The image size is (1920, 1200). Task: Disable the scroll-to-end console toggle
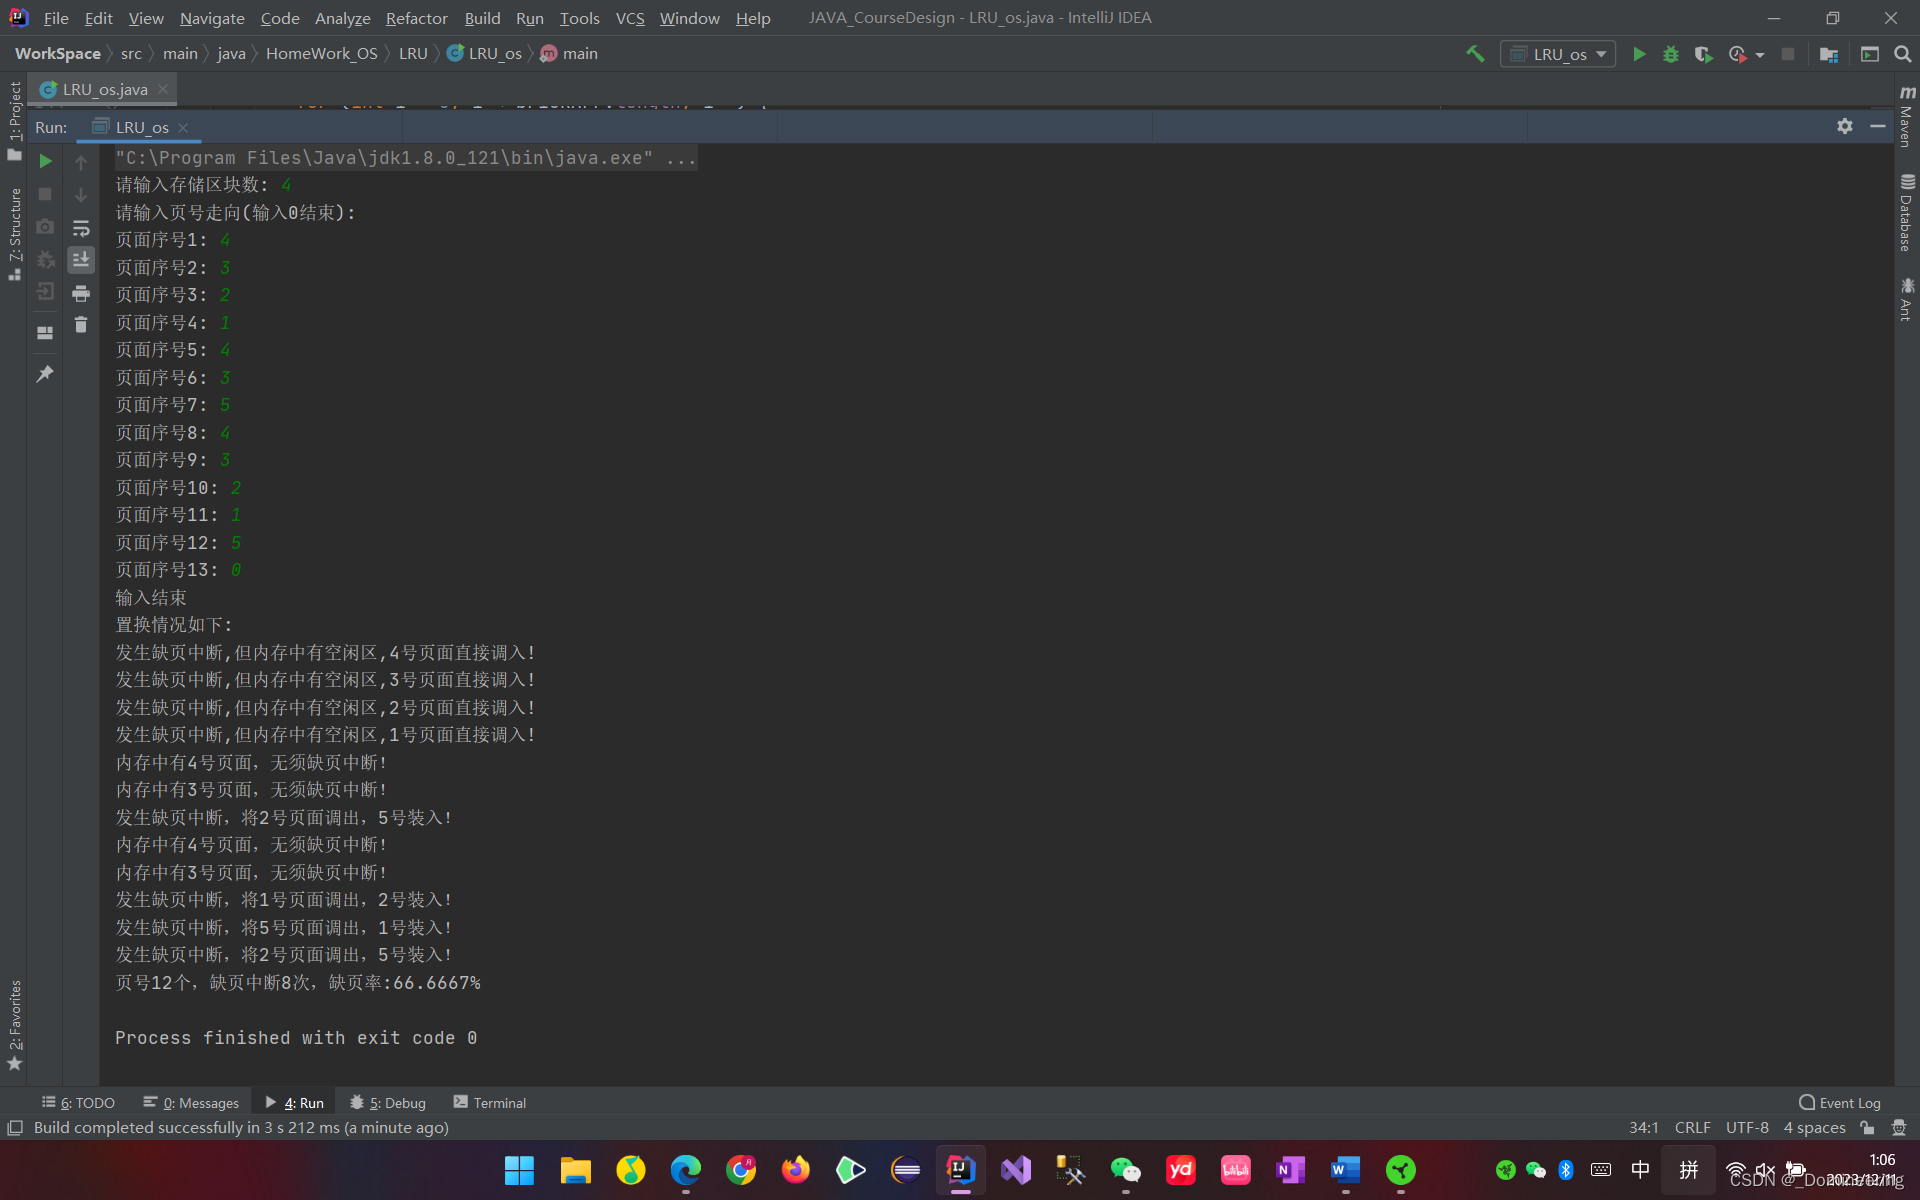click(81, 260)
